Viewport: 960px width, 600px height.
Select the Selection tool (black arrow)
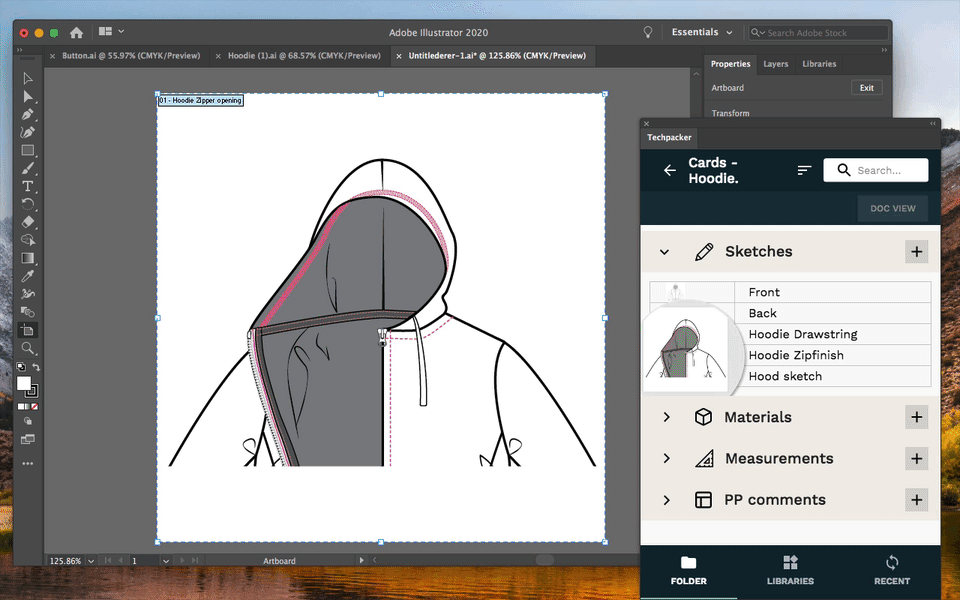(28, 78)
